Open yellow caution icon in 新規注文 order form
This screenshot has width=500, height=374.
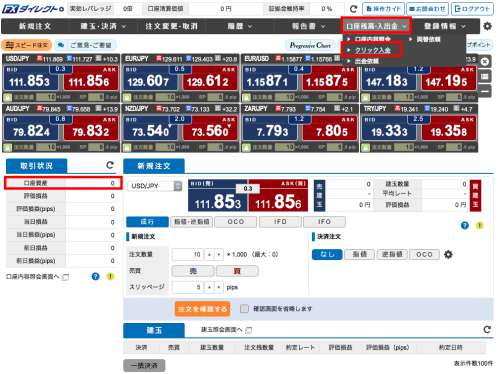point(479,226)
